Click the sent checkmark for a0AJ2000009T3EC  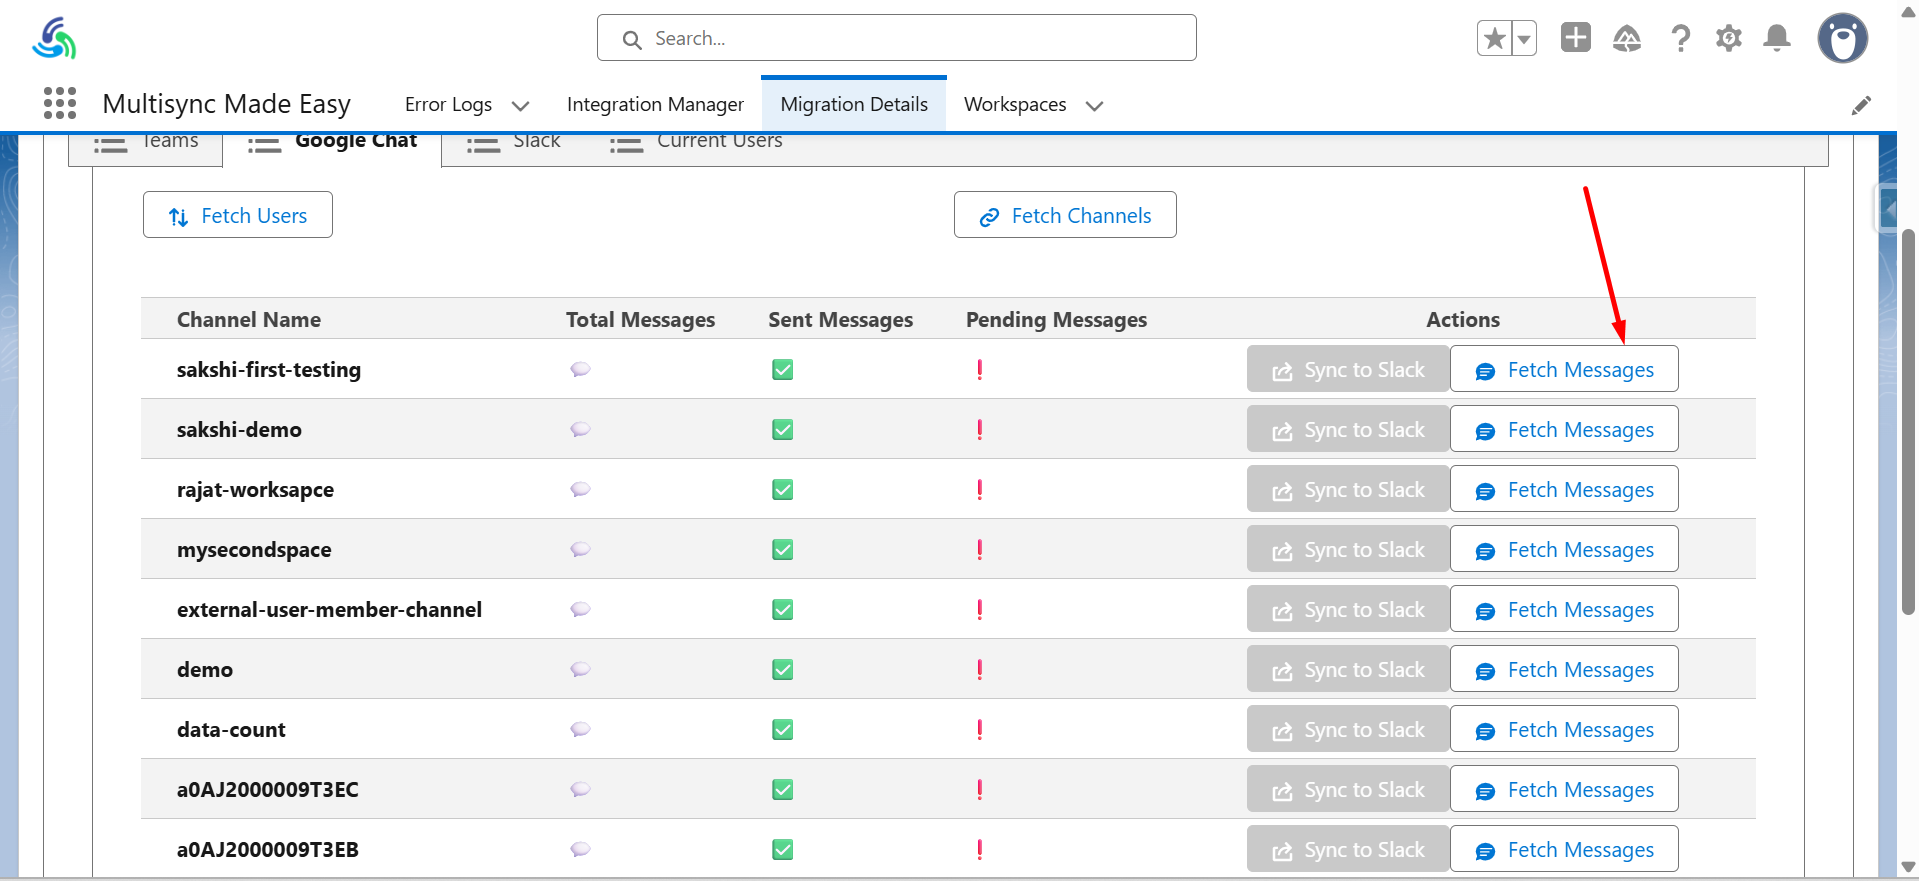pos(783,790)
